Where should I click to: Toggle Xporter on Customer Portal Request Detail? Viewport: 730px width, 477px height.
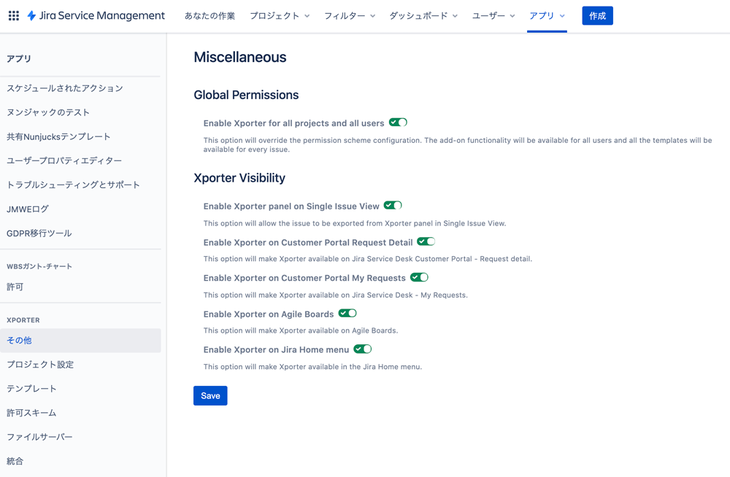tap(426, 242)
